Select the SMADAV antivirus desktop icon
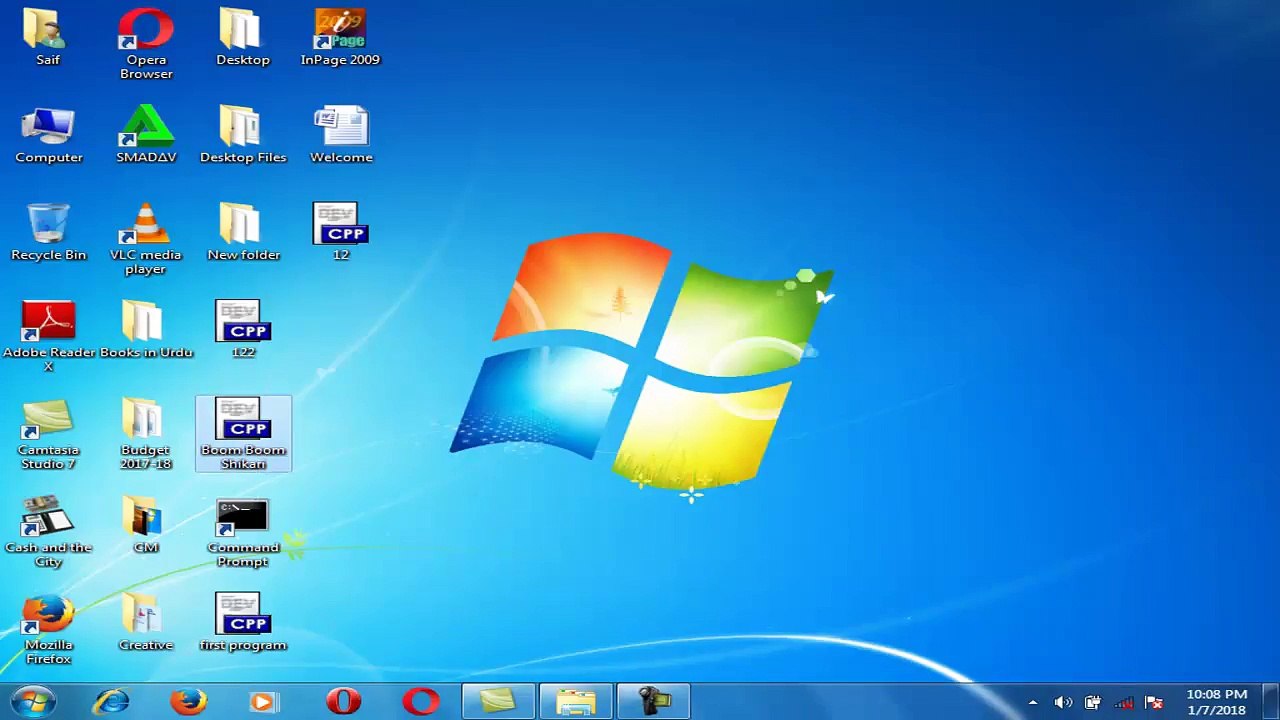Screen dimensions: 1280x720 (146, 134)
